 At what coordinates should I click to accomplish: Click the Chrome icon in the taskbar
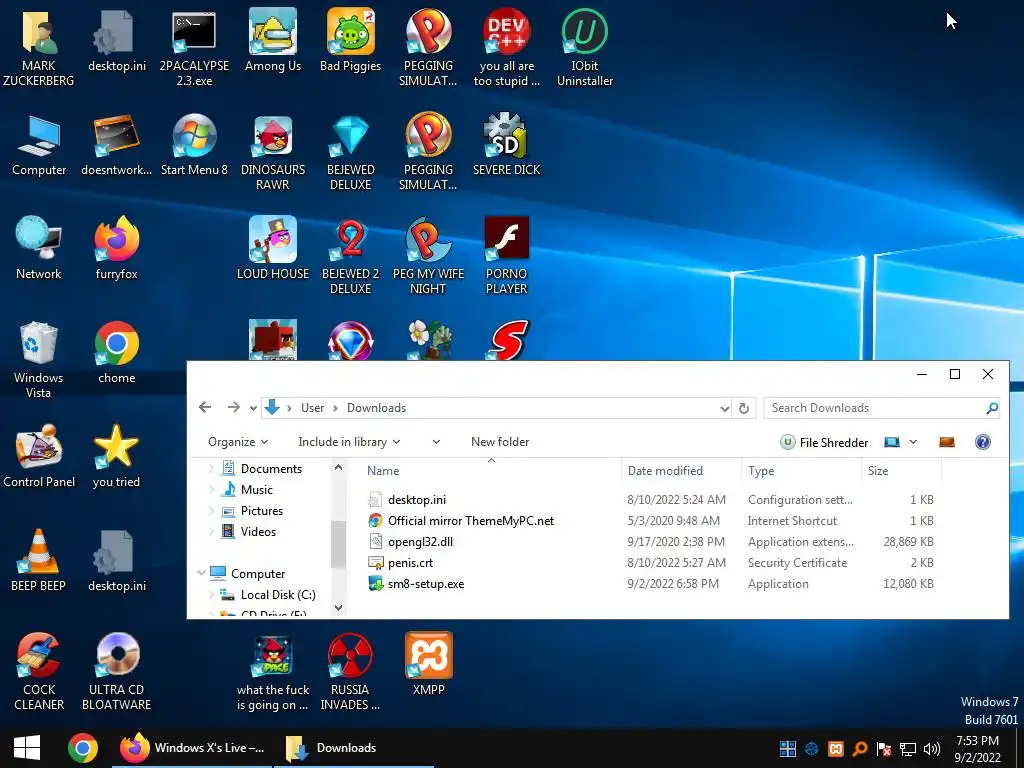[x=83, y=748]
